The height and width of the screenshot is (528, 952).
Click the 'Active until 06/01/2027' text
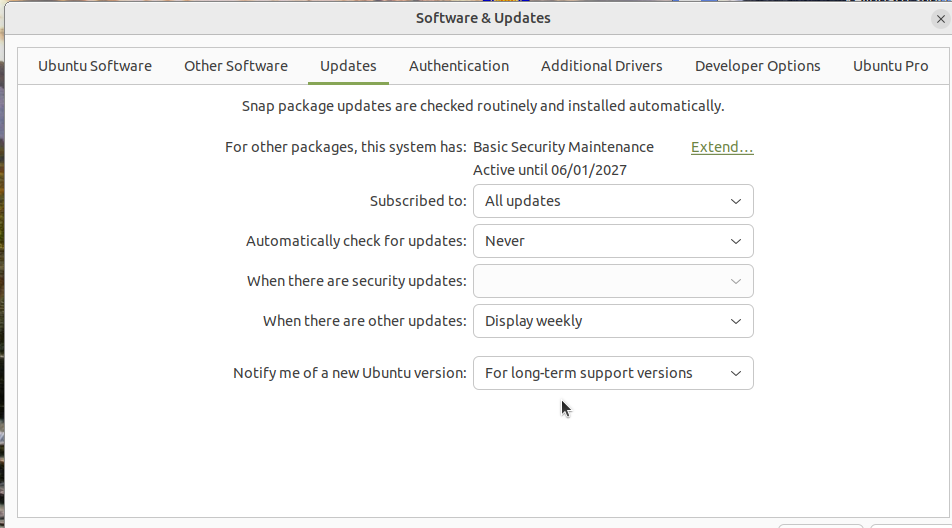(x=550, y=170)
